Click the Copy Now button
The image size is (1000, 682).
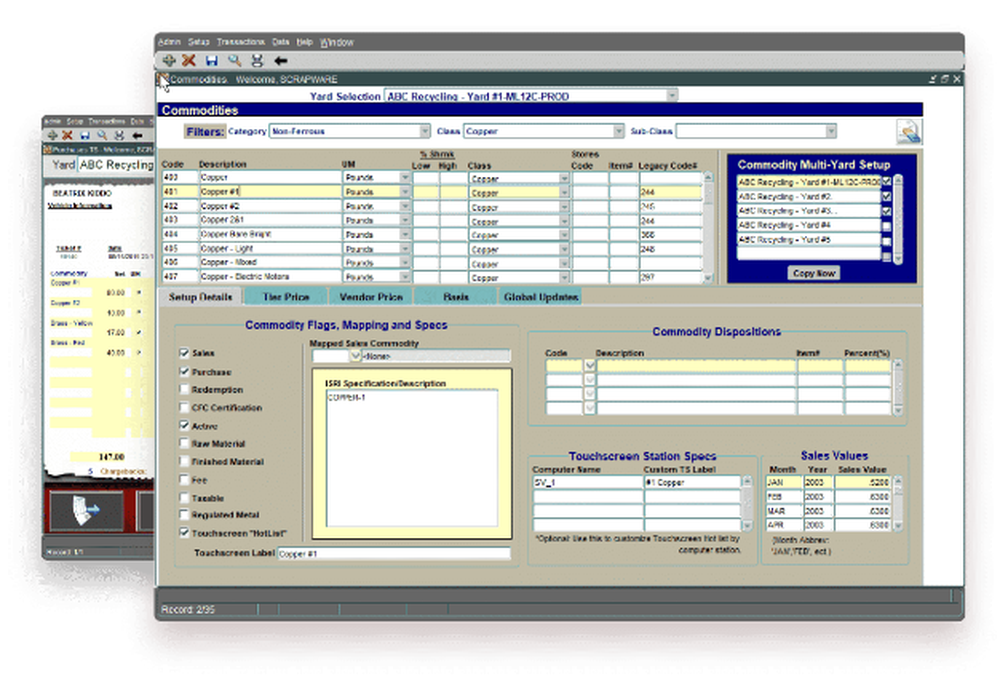coord(814,273)
